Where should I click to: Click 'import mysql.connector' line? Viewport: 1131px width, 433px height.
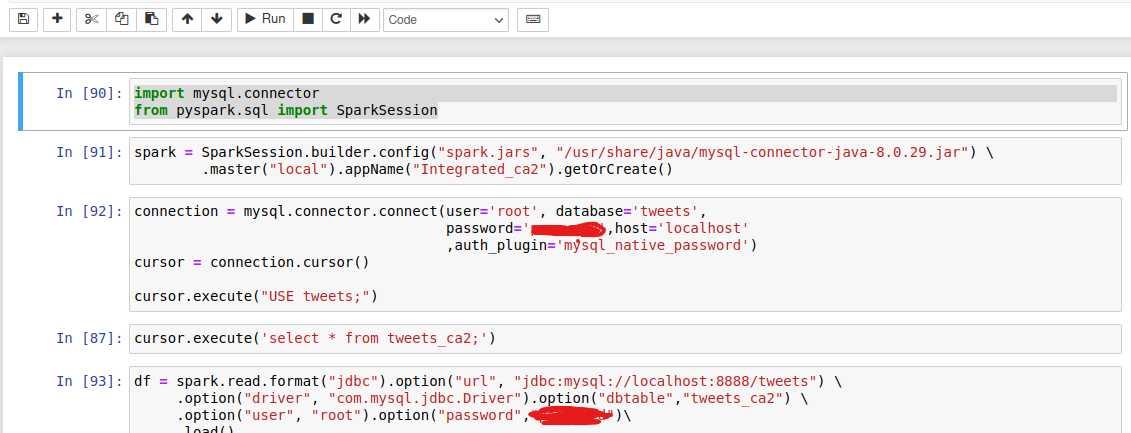226,93
